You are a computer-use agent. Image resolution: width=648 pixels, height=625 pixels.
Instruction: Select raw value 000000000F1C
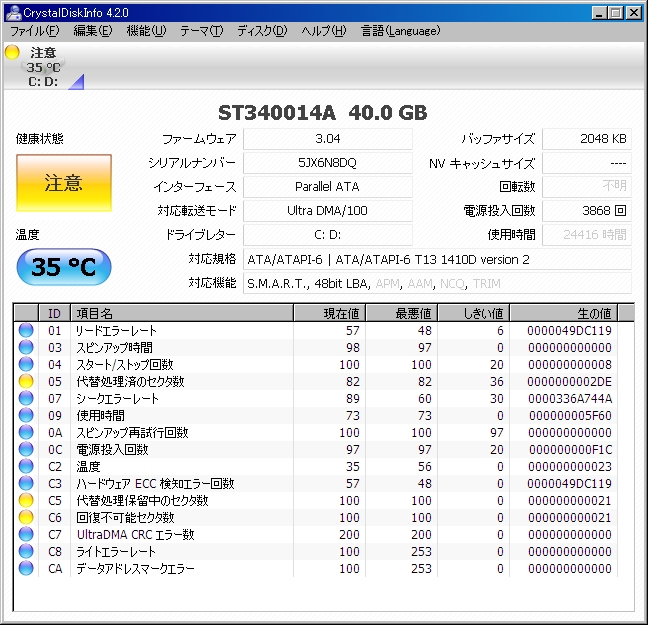570,449
